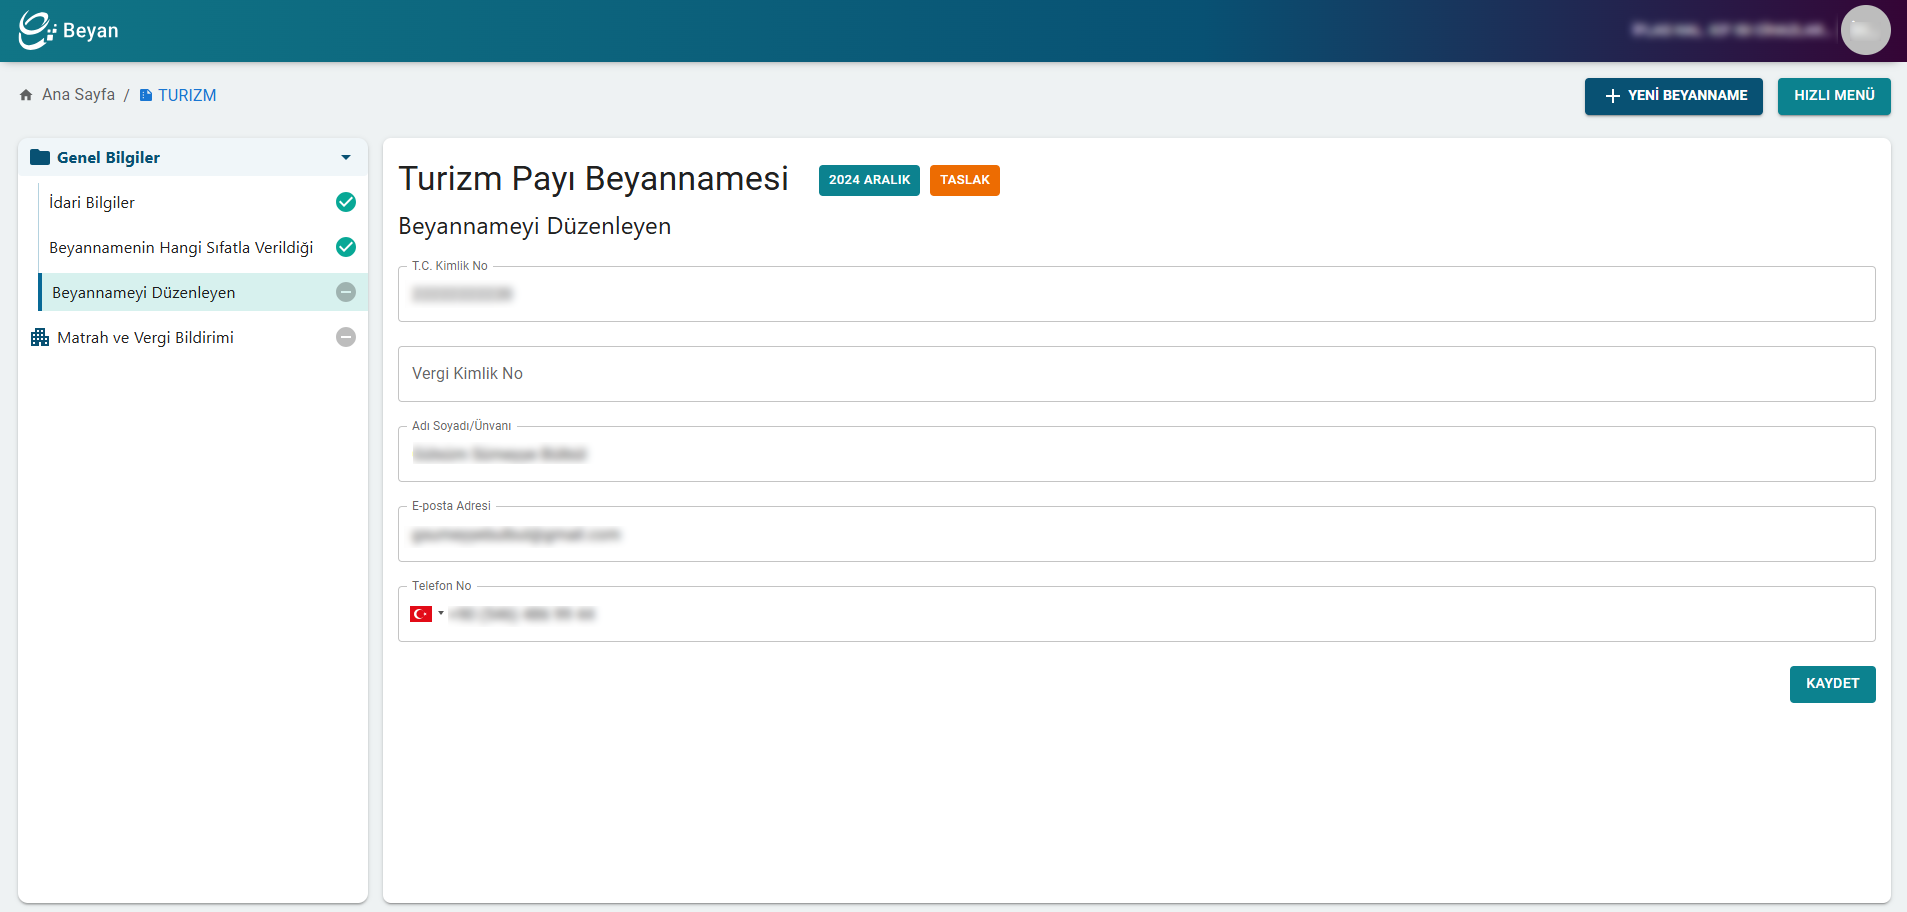Go to Ana Sayfa breadcrumb link
This screenshot has height=912, width=1907.
click(x=78, y=95)
